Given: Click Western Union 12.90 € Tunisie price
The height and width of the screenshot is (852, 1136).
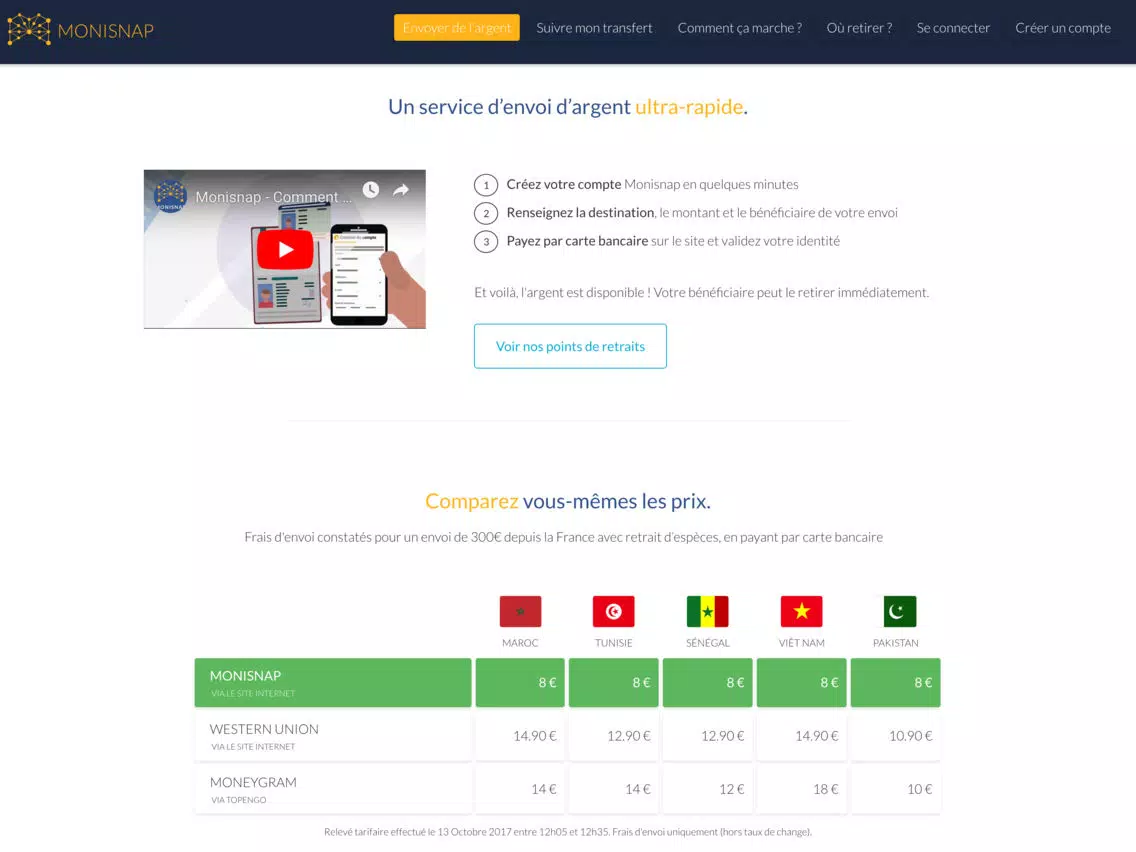Looking at the screenshot, I should coord(614,736).
